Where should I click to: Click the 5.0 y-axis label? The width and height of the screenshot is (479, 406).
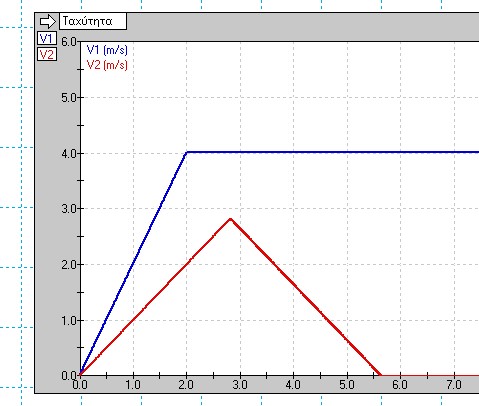(x=69, y=98)
